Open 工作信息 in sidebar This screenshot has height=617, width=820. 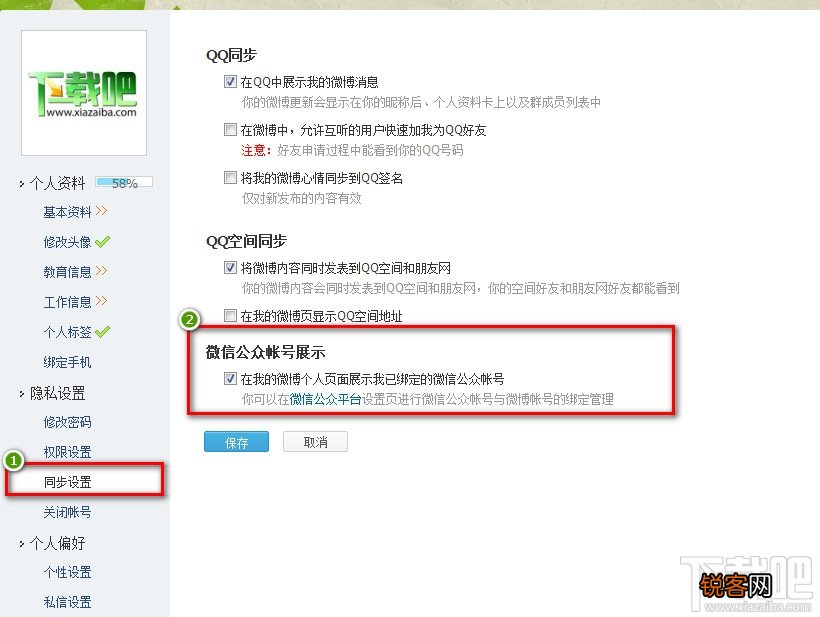tap(67, 302)
